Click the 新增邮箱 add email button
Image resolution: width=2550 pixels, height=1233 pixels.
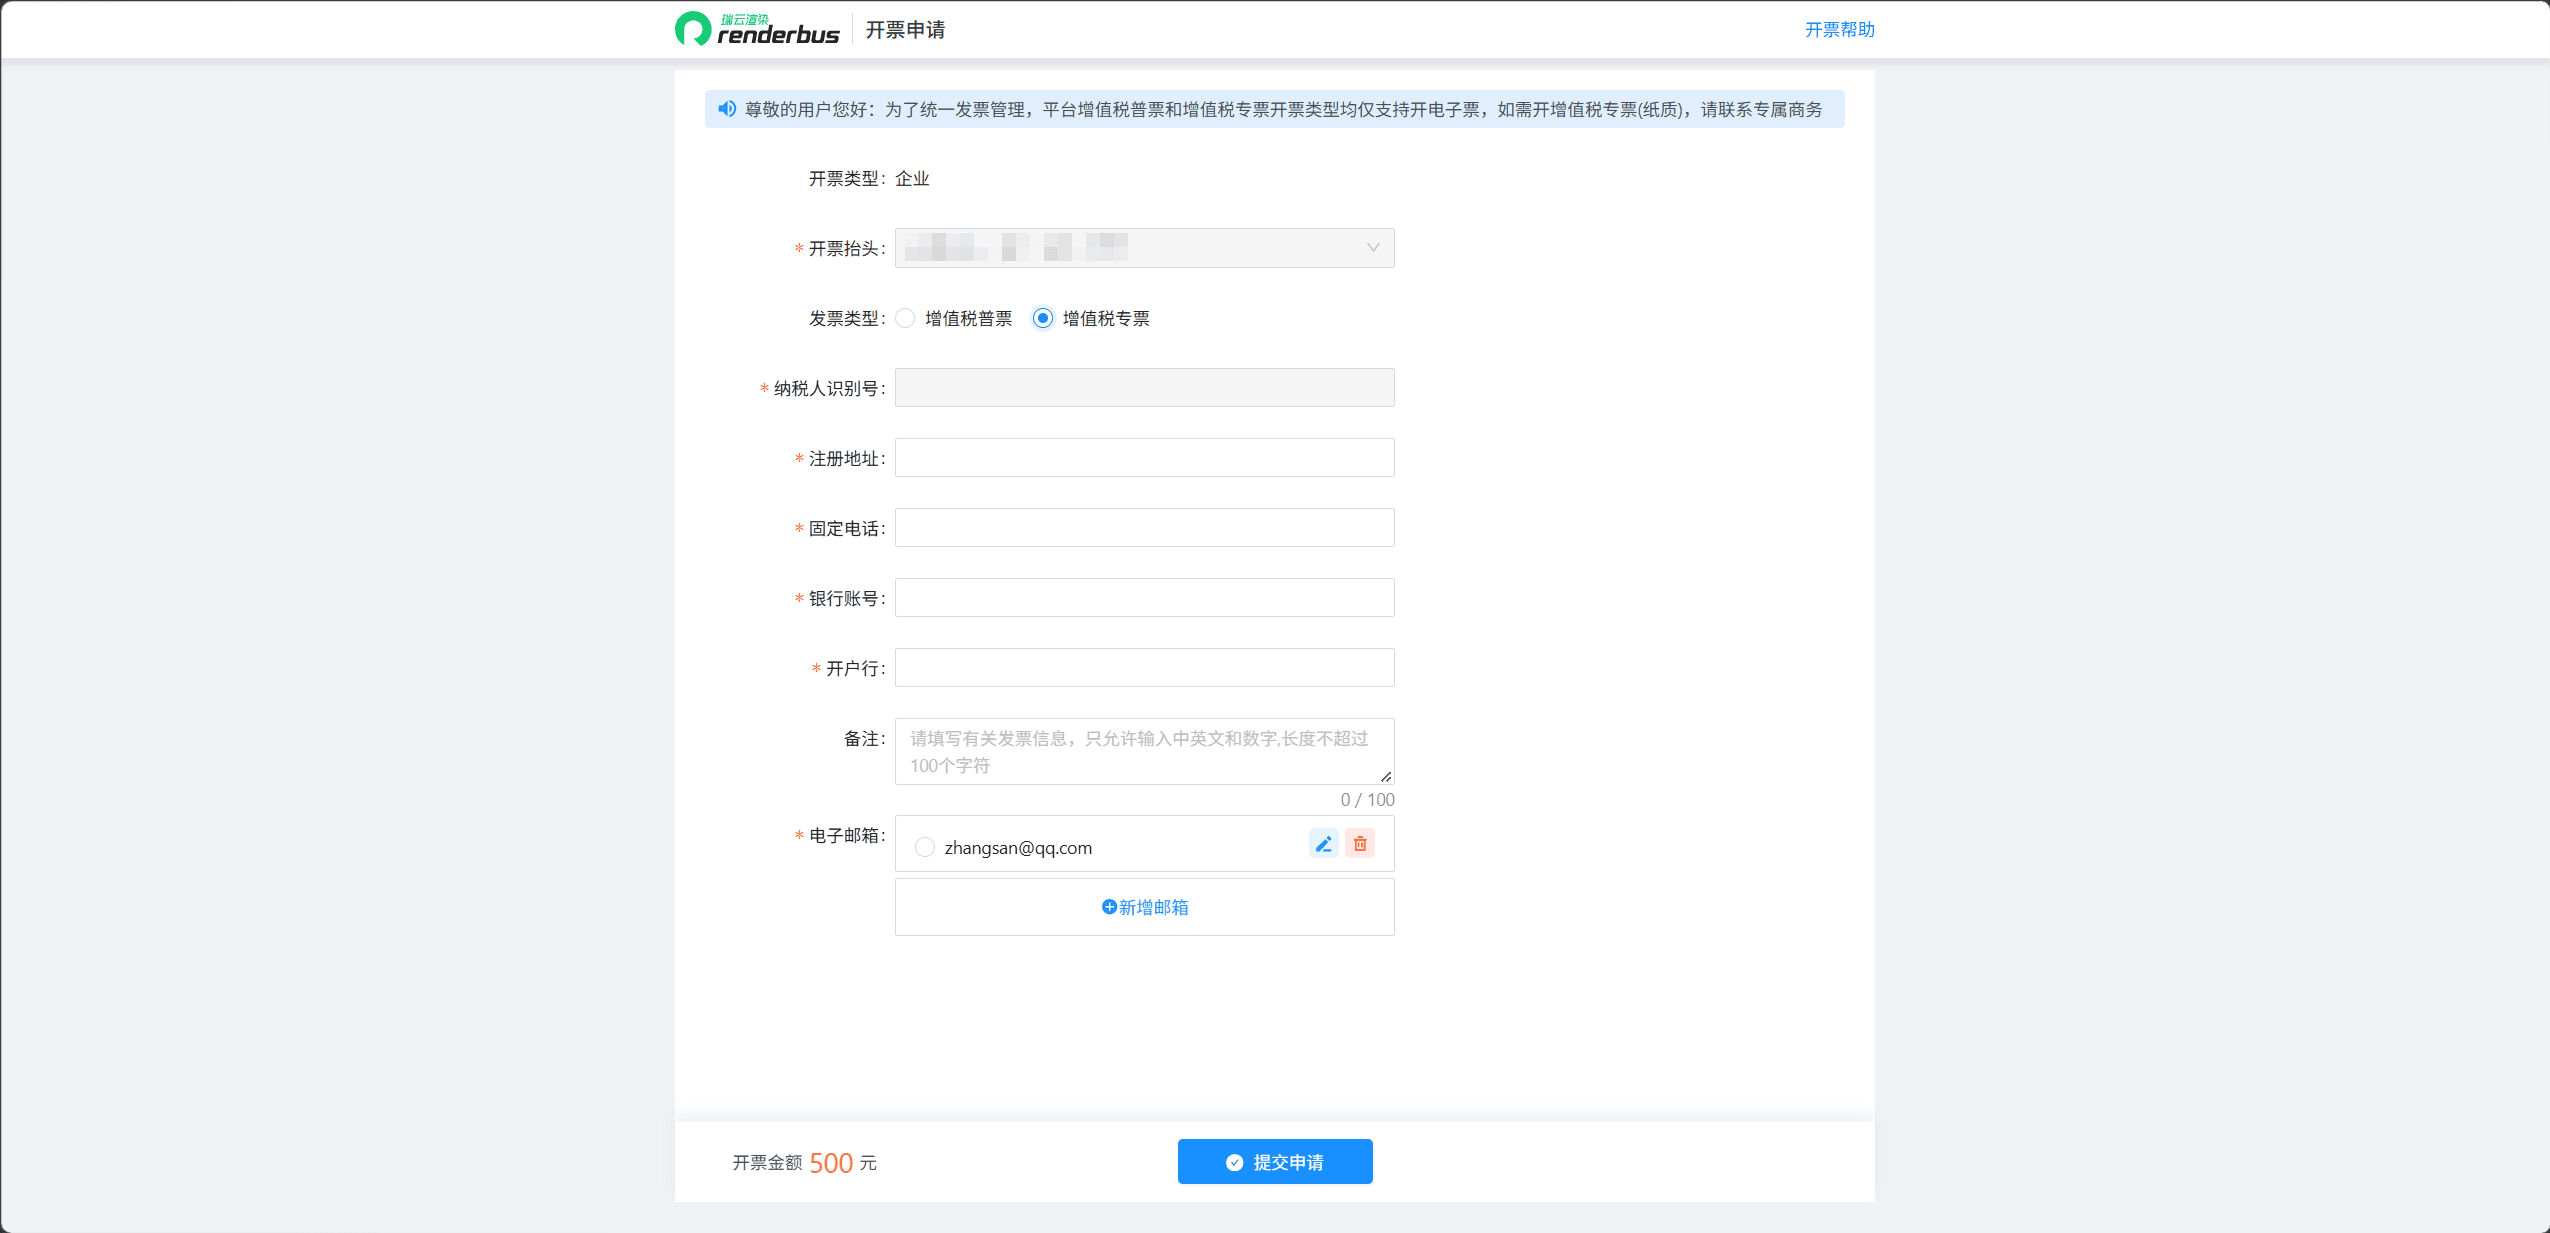point(1144,907)
